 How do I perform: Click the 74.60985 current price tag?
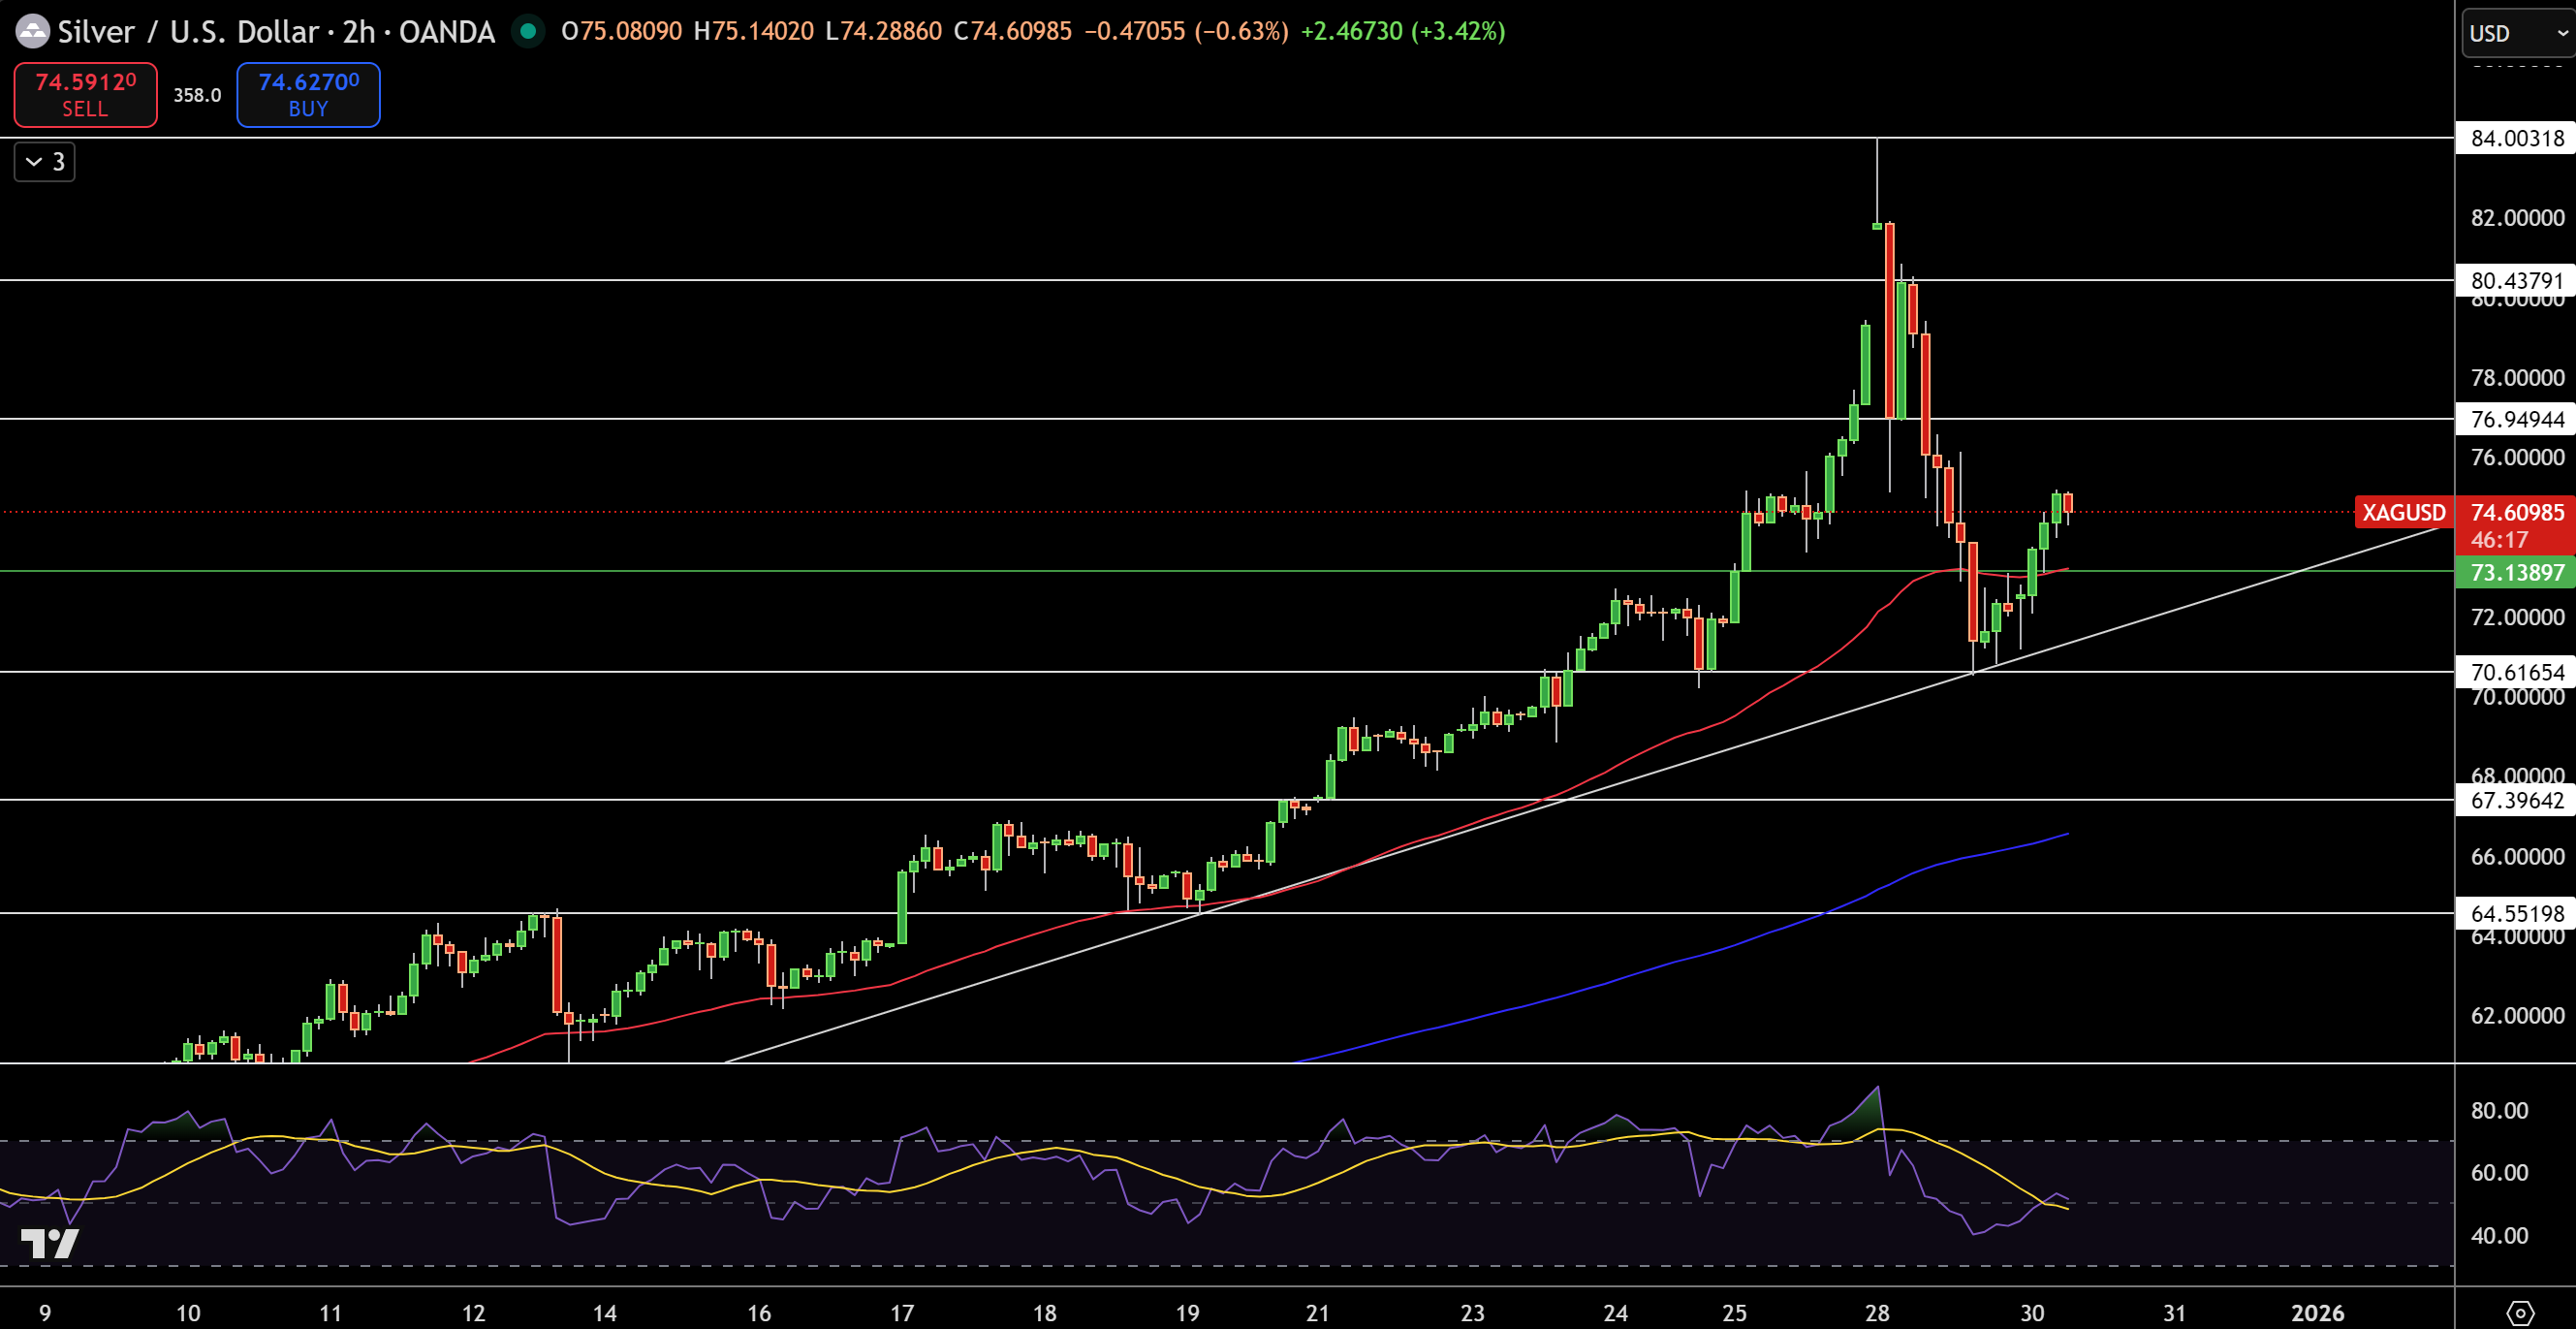(2514, 512)
